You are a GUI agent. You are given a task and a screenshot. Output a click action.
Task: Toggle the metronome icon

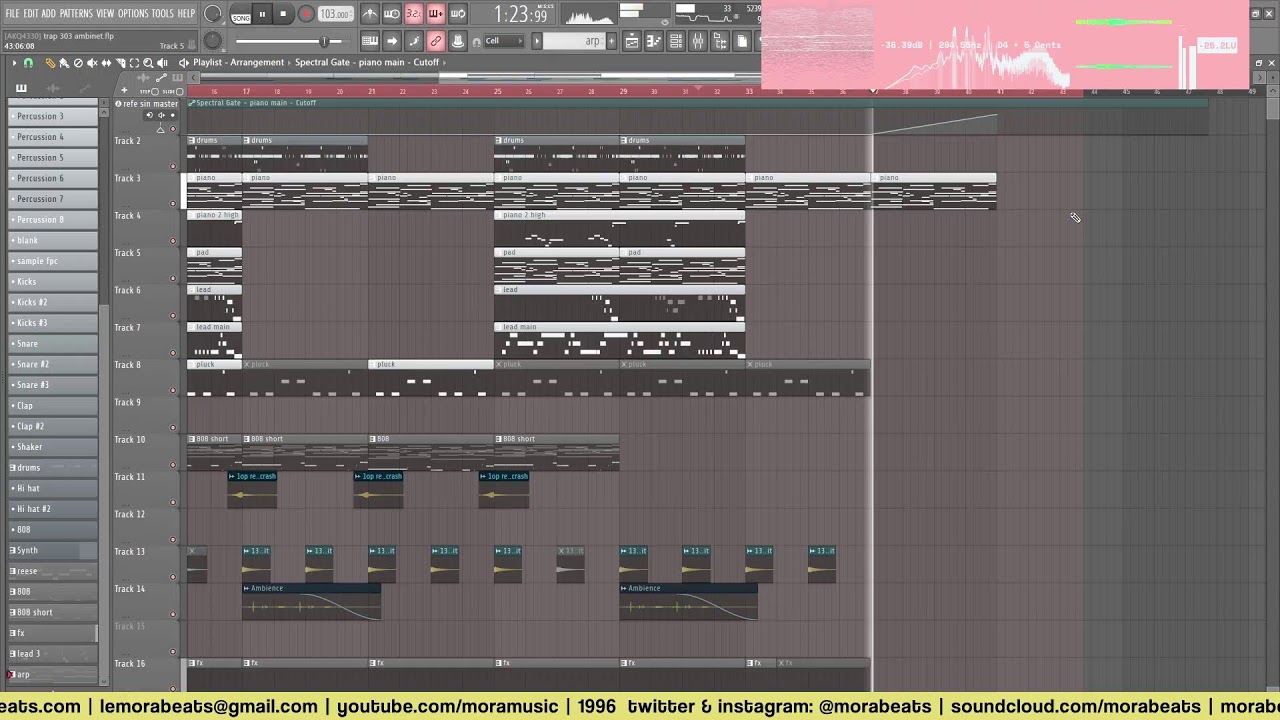pos(369,14)
